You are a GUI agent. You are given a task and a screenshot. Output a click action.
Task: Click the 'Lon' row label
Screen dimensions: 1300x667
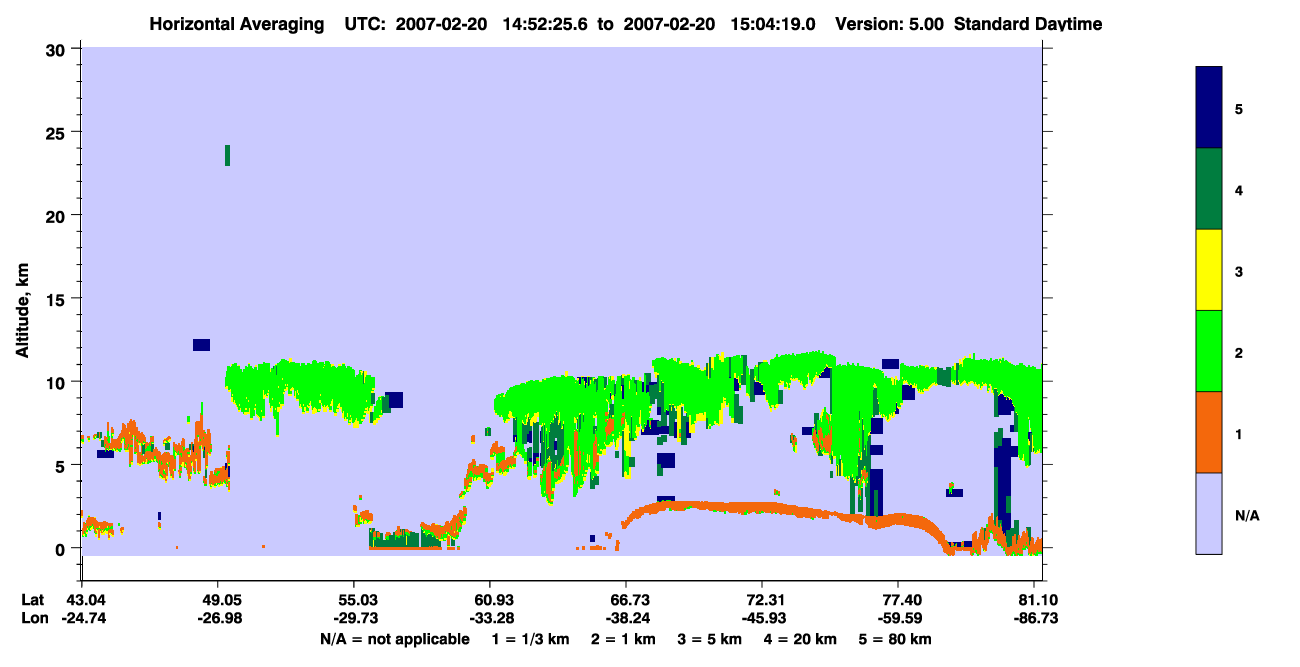(33, 618)
